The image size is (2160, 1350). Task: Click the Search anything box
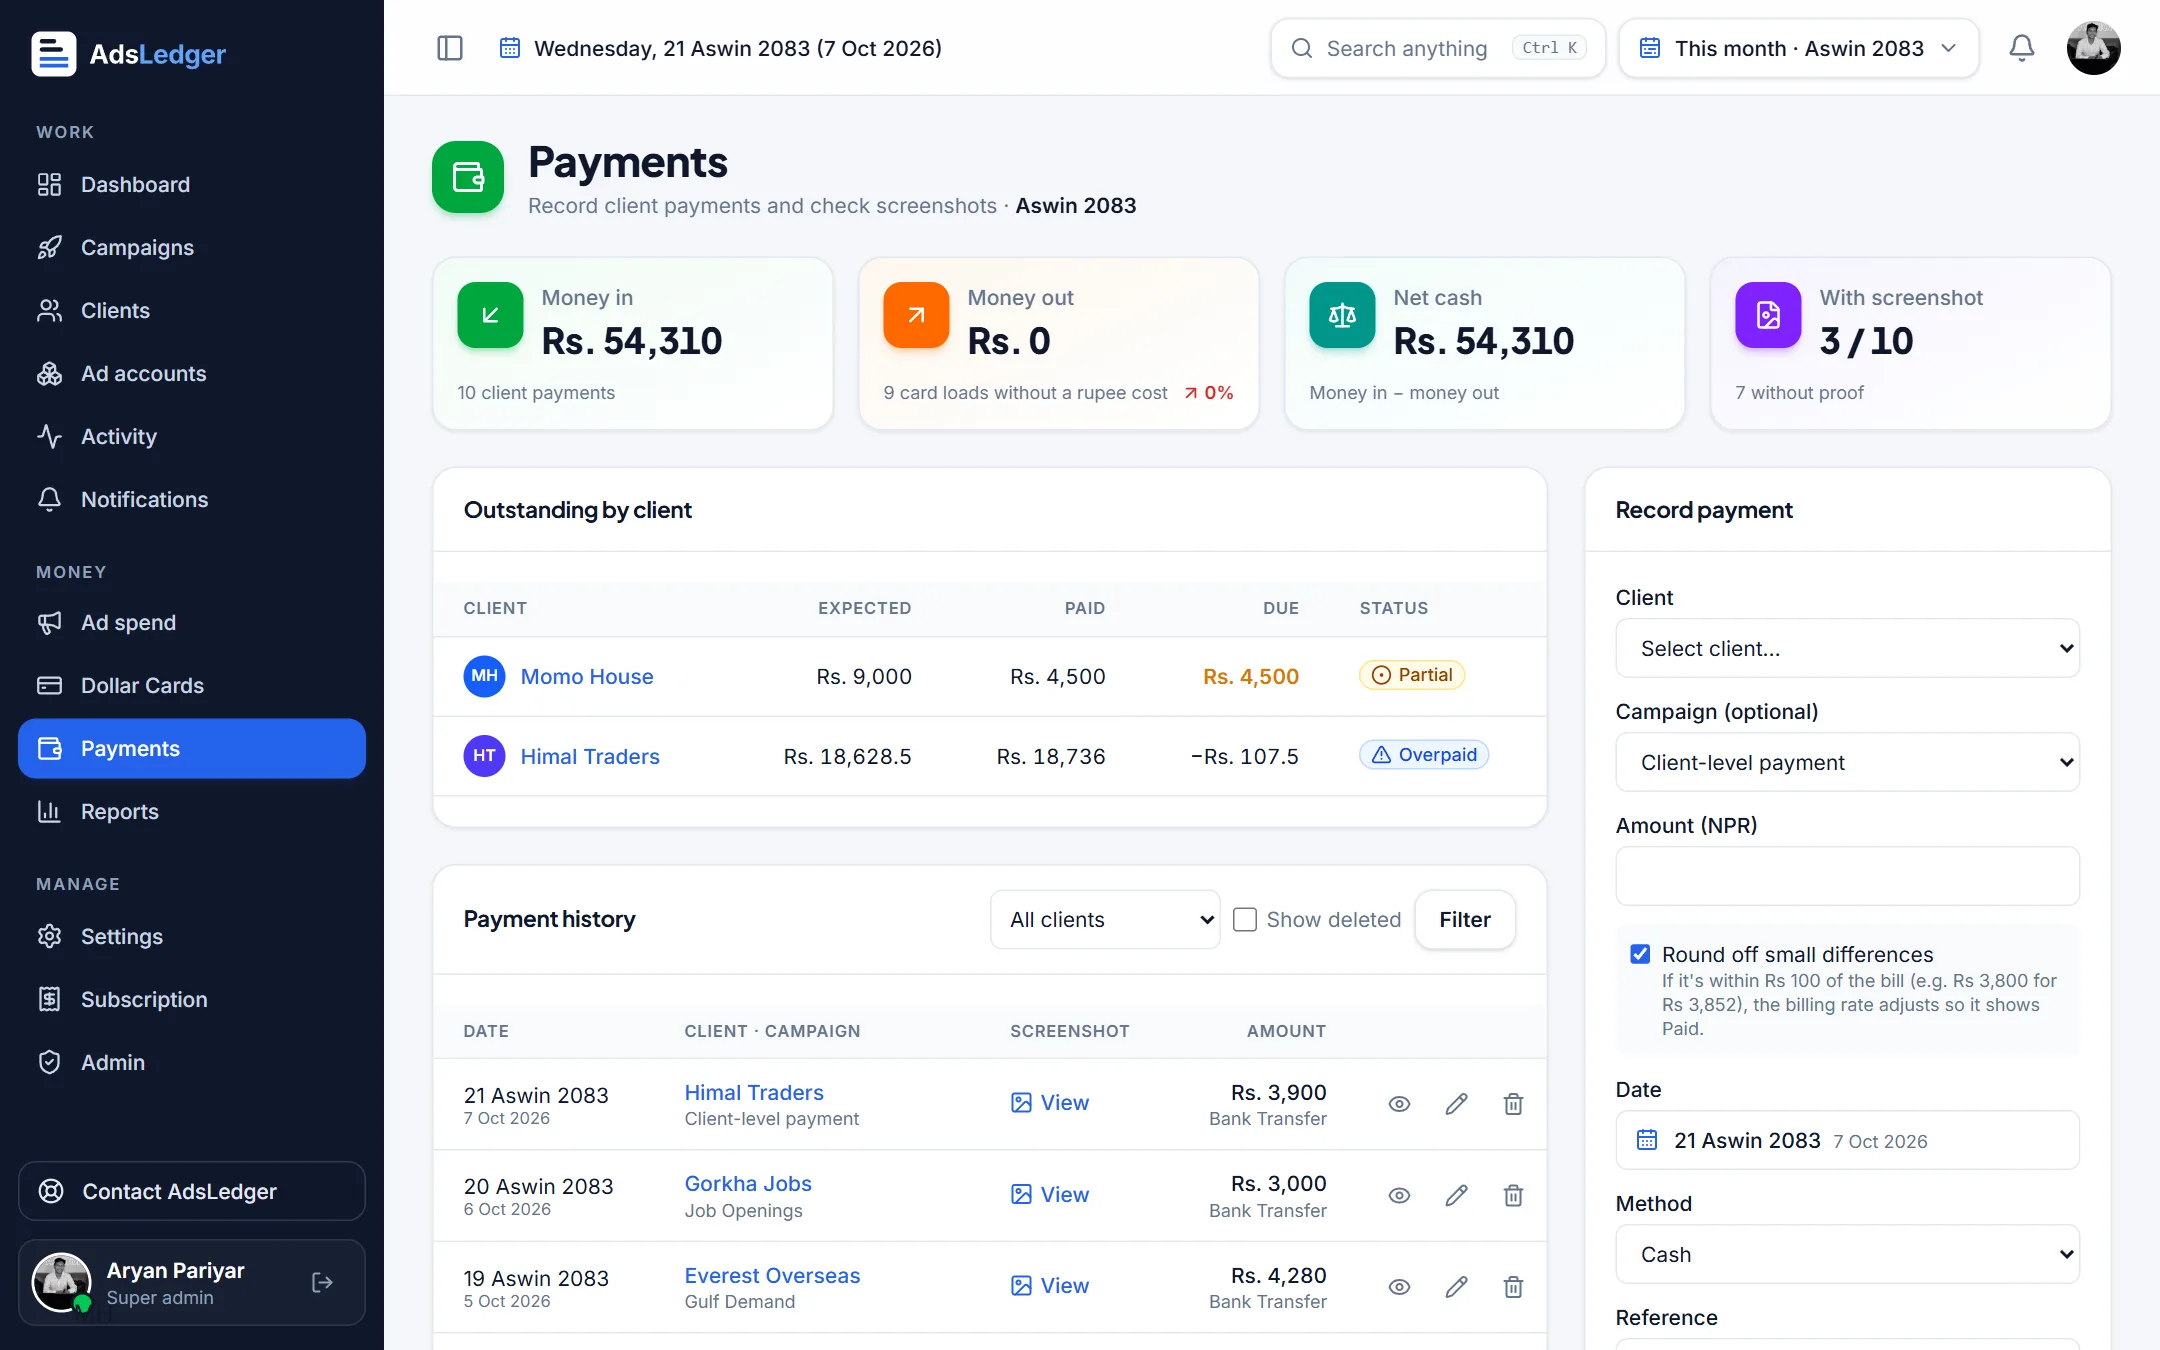[x=1438, y=48]
